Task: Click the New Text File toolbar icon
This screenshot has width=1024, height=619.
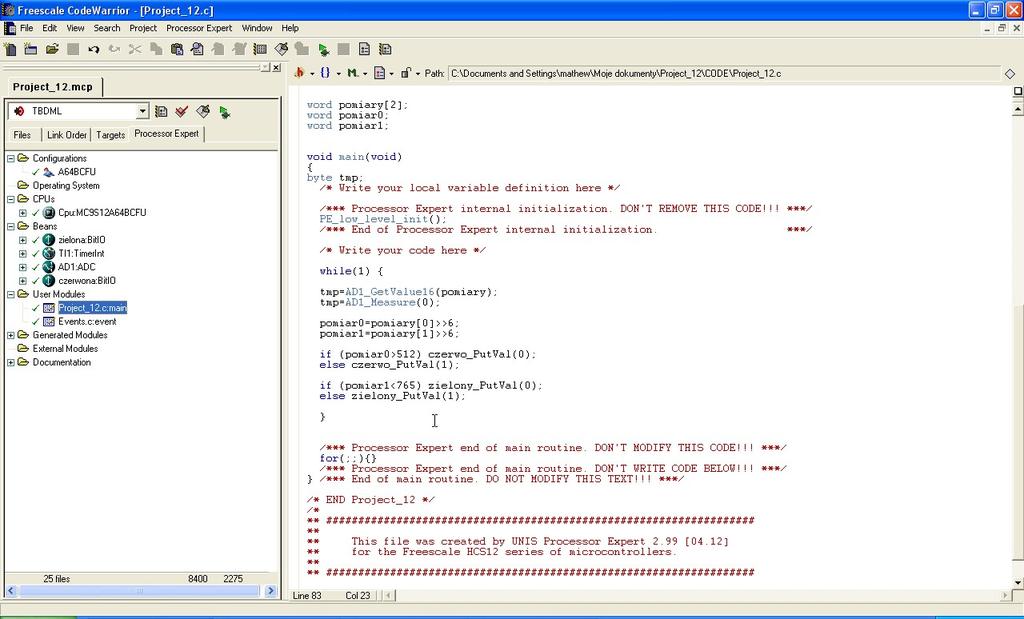Action: pyautogui.click(x=10, y=49)
